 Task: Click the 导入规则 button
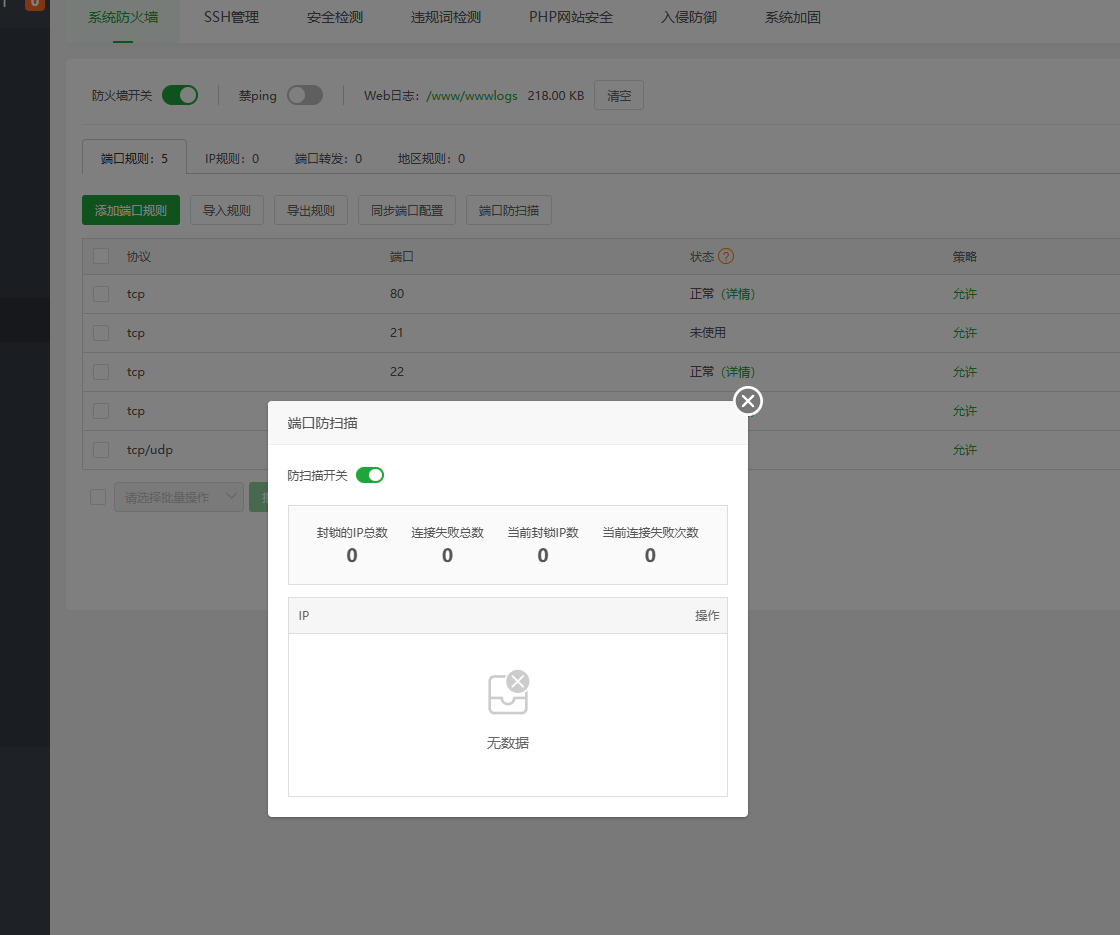[x=226, y=210]
